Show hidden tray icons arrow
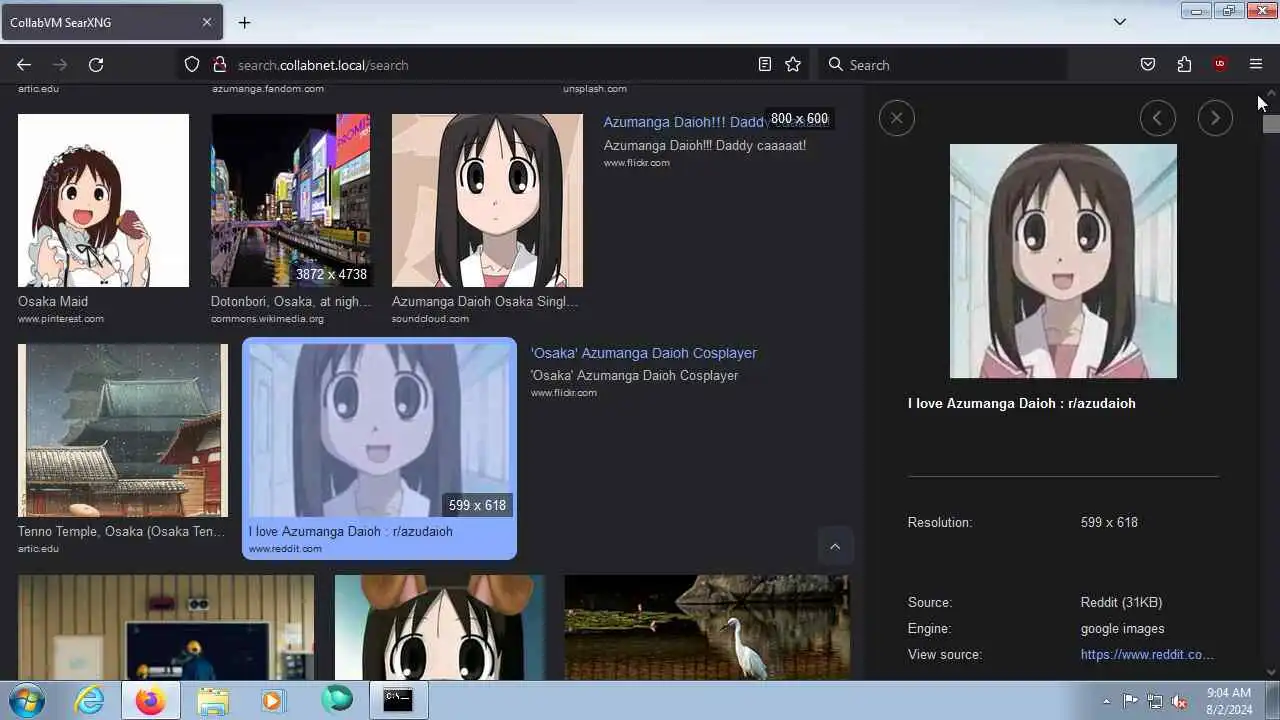 tap(1106, 701)
